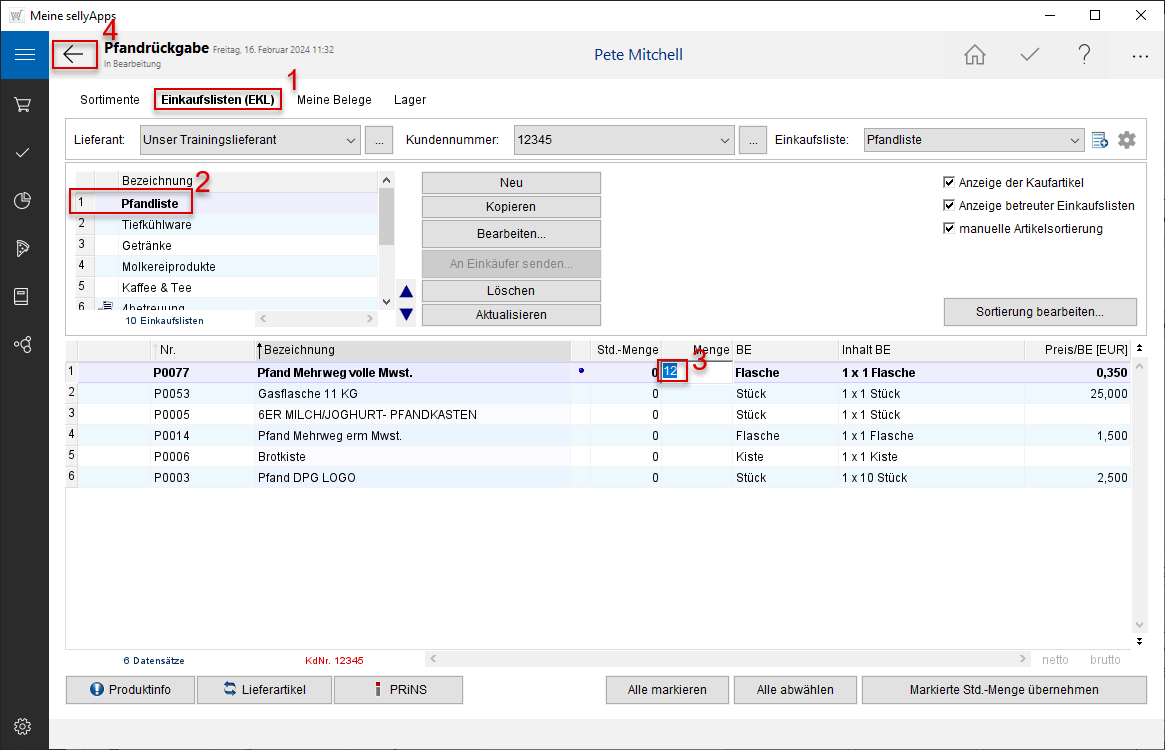Uncheck Anzeige der Kaufartikel
The height and width of the screenshot is (750, 1165).
click(949, 183)
